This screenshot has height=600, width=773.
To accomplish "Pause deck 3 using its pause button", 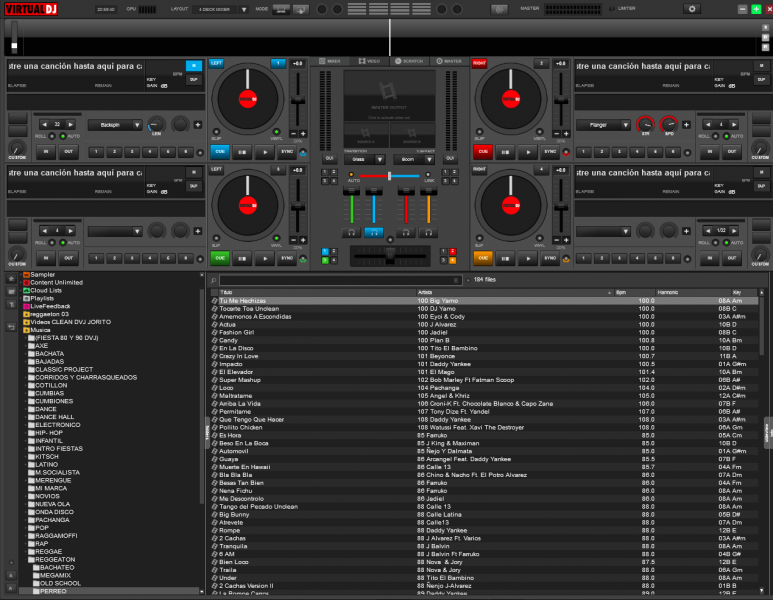I will point(242,258).
